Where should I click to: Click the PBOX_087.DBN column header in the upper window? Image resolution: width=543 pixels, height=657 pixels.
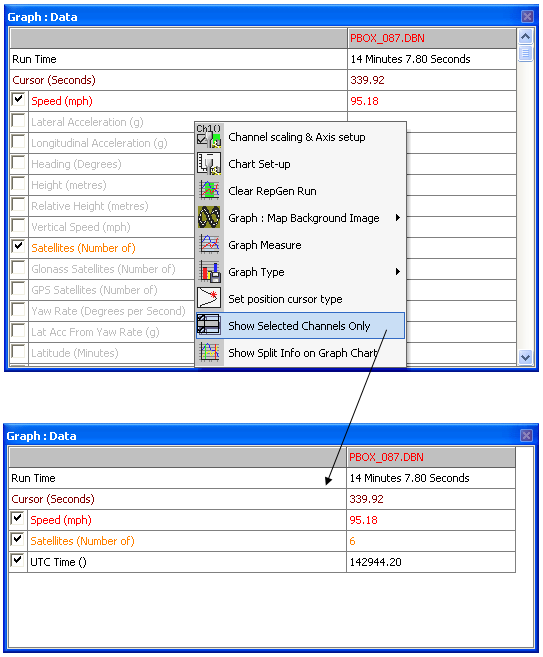432,38
